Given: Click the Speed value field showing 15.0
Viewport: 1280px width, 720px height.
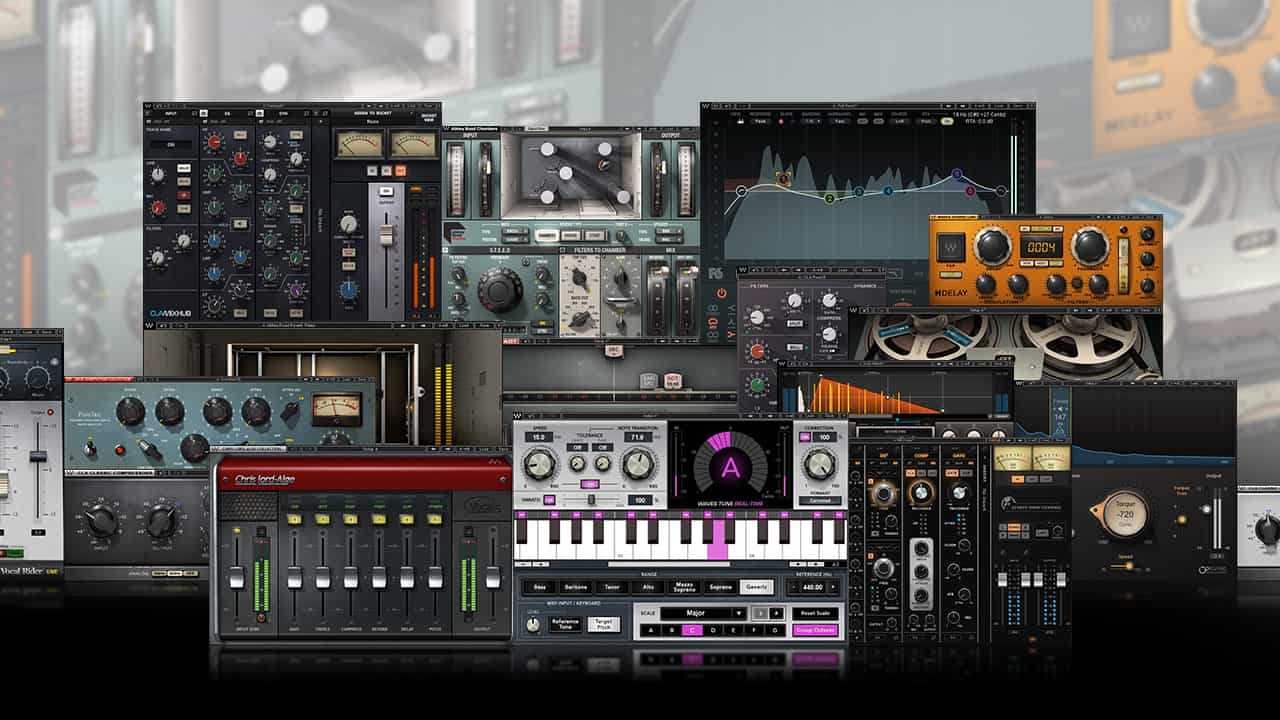Looking at the screenshot, I should point(539,437).
